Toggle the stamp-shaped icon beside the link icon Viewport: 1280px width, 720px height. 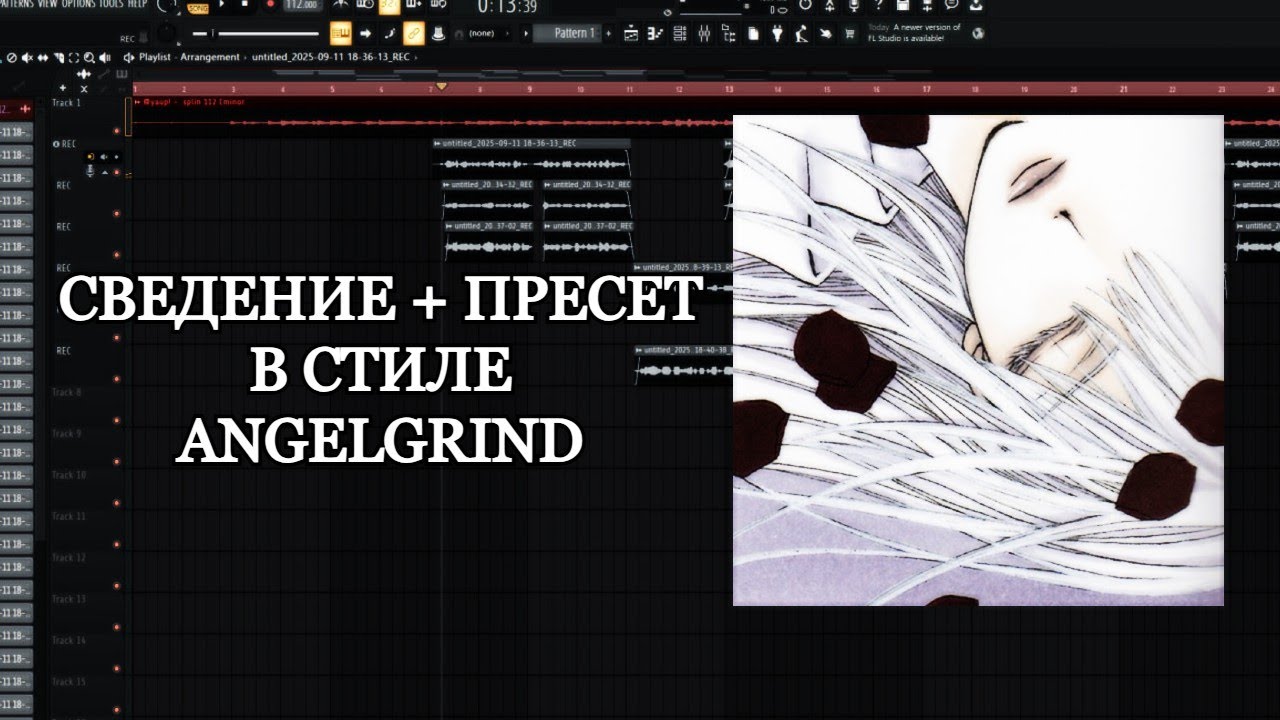(439, 34)
